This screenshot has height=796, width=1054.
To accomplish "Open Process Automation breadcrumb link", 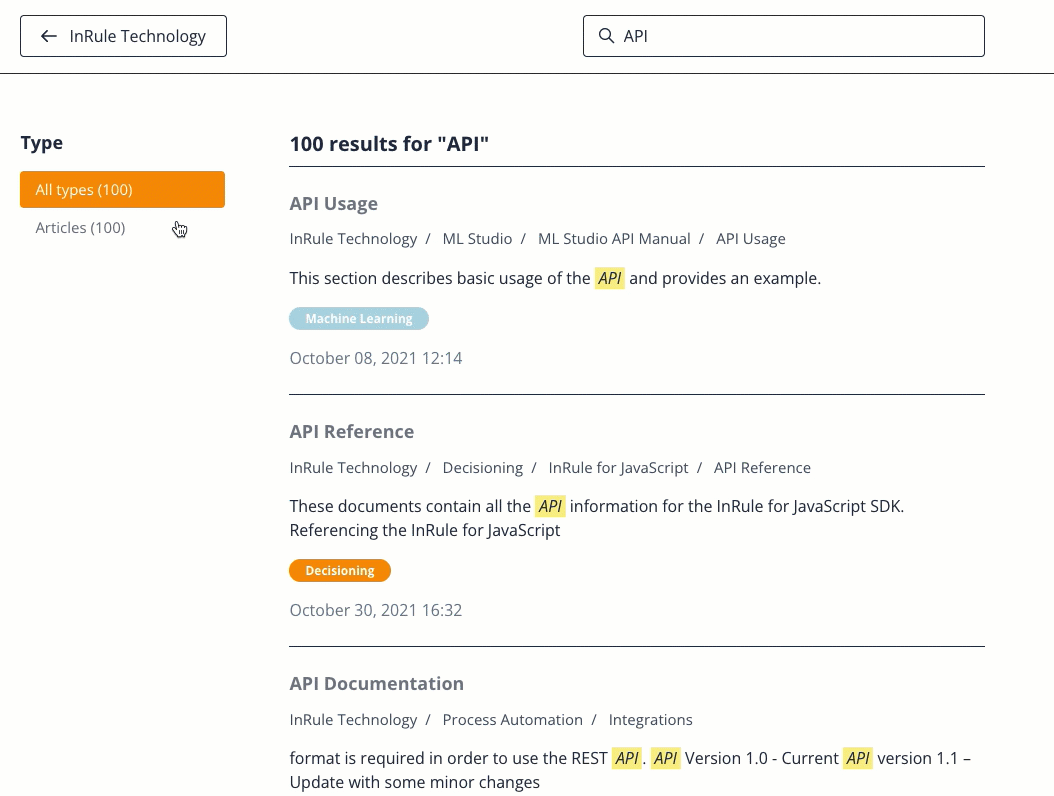I will pos(512,720).
